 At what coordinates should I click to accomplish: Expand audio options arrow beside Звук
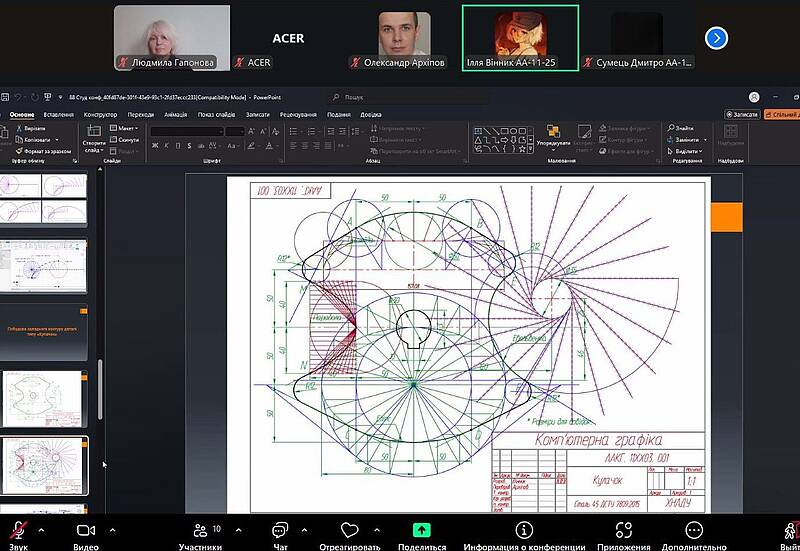(x=44, y=529)
